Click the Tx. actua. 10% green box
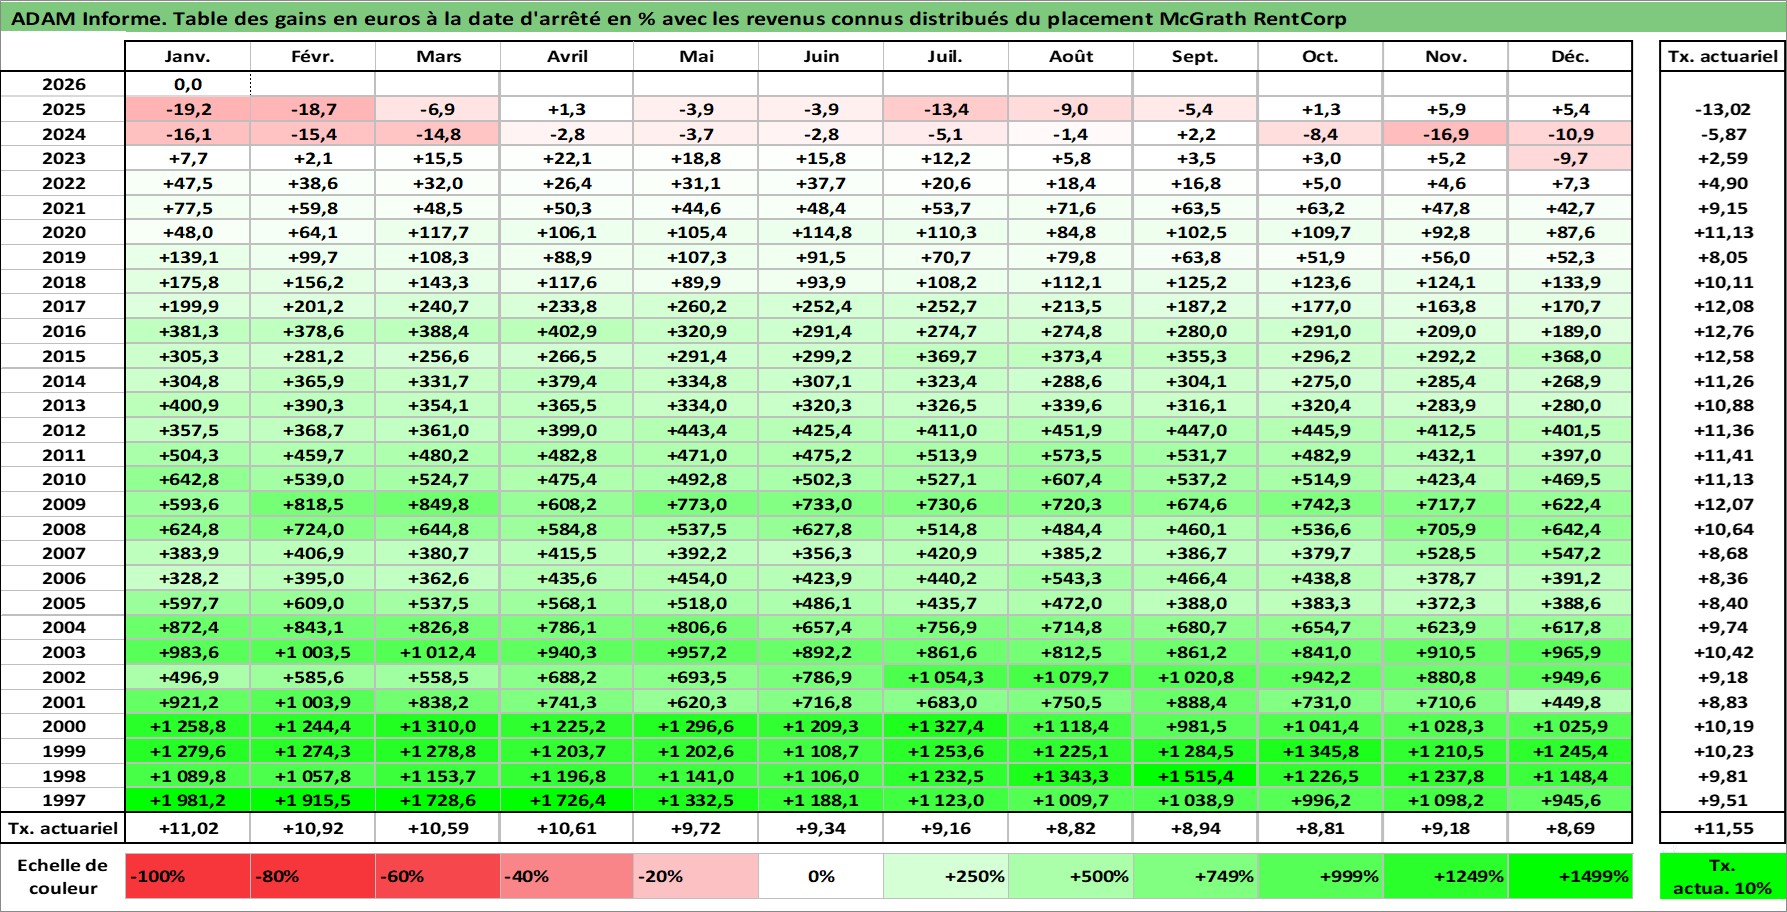1787x912 pixels. pyautogui.click(x=1722, y=876)
